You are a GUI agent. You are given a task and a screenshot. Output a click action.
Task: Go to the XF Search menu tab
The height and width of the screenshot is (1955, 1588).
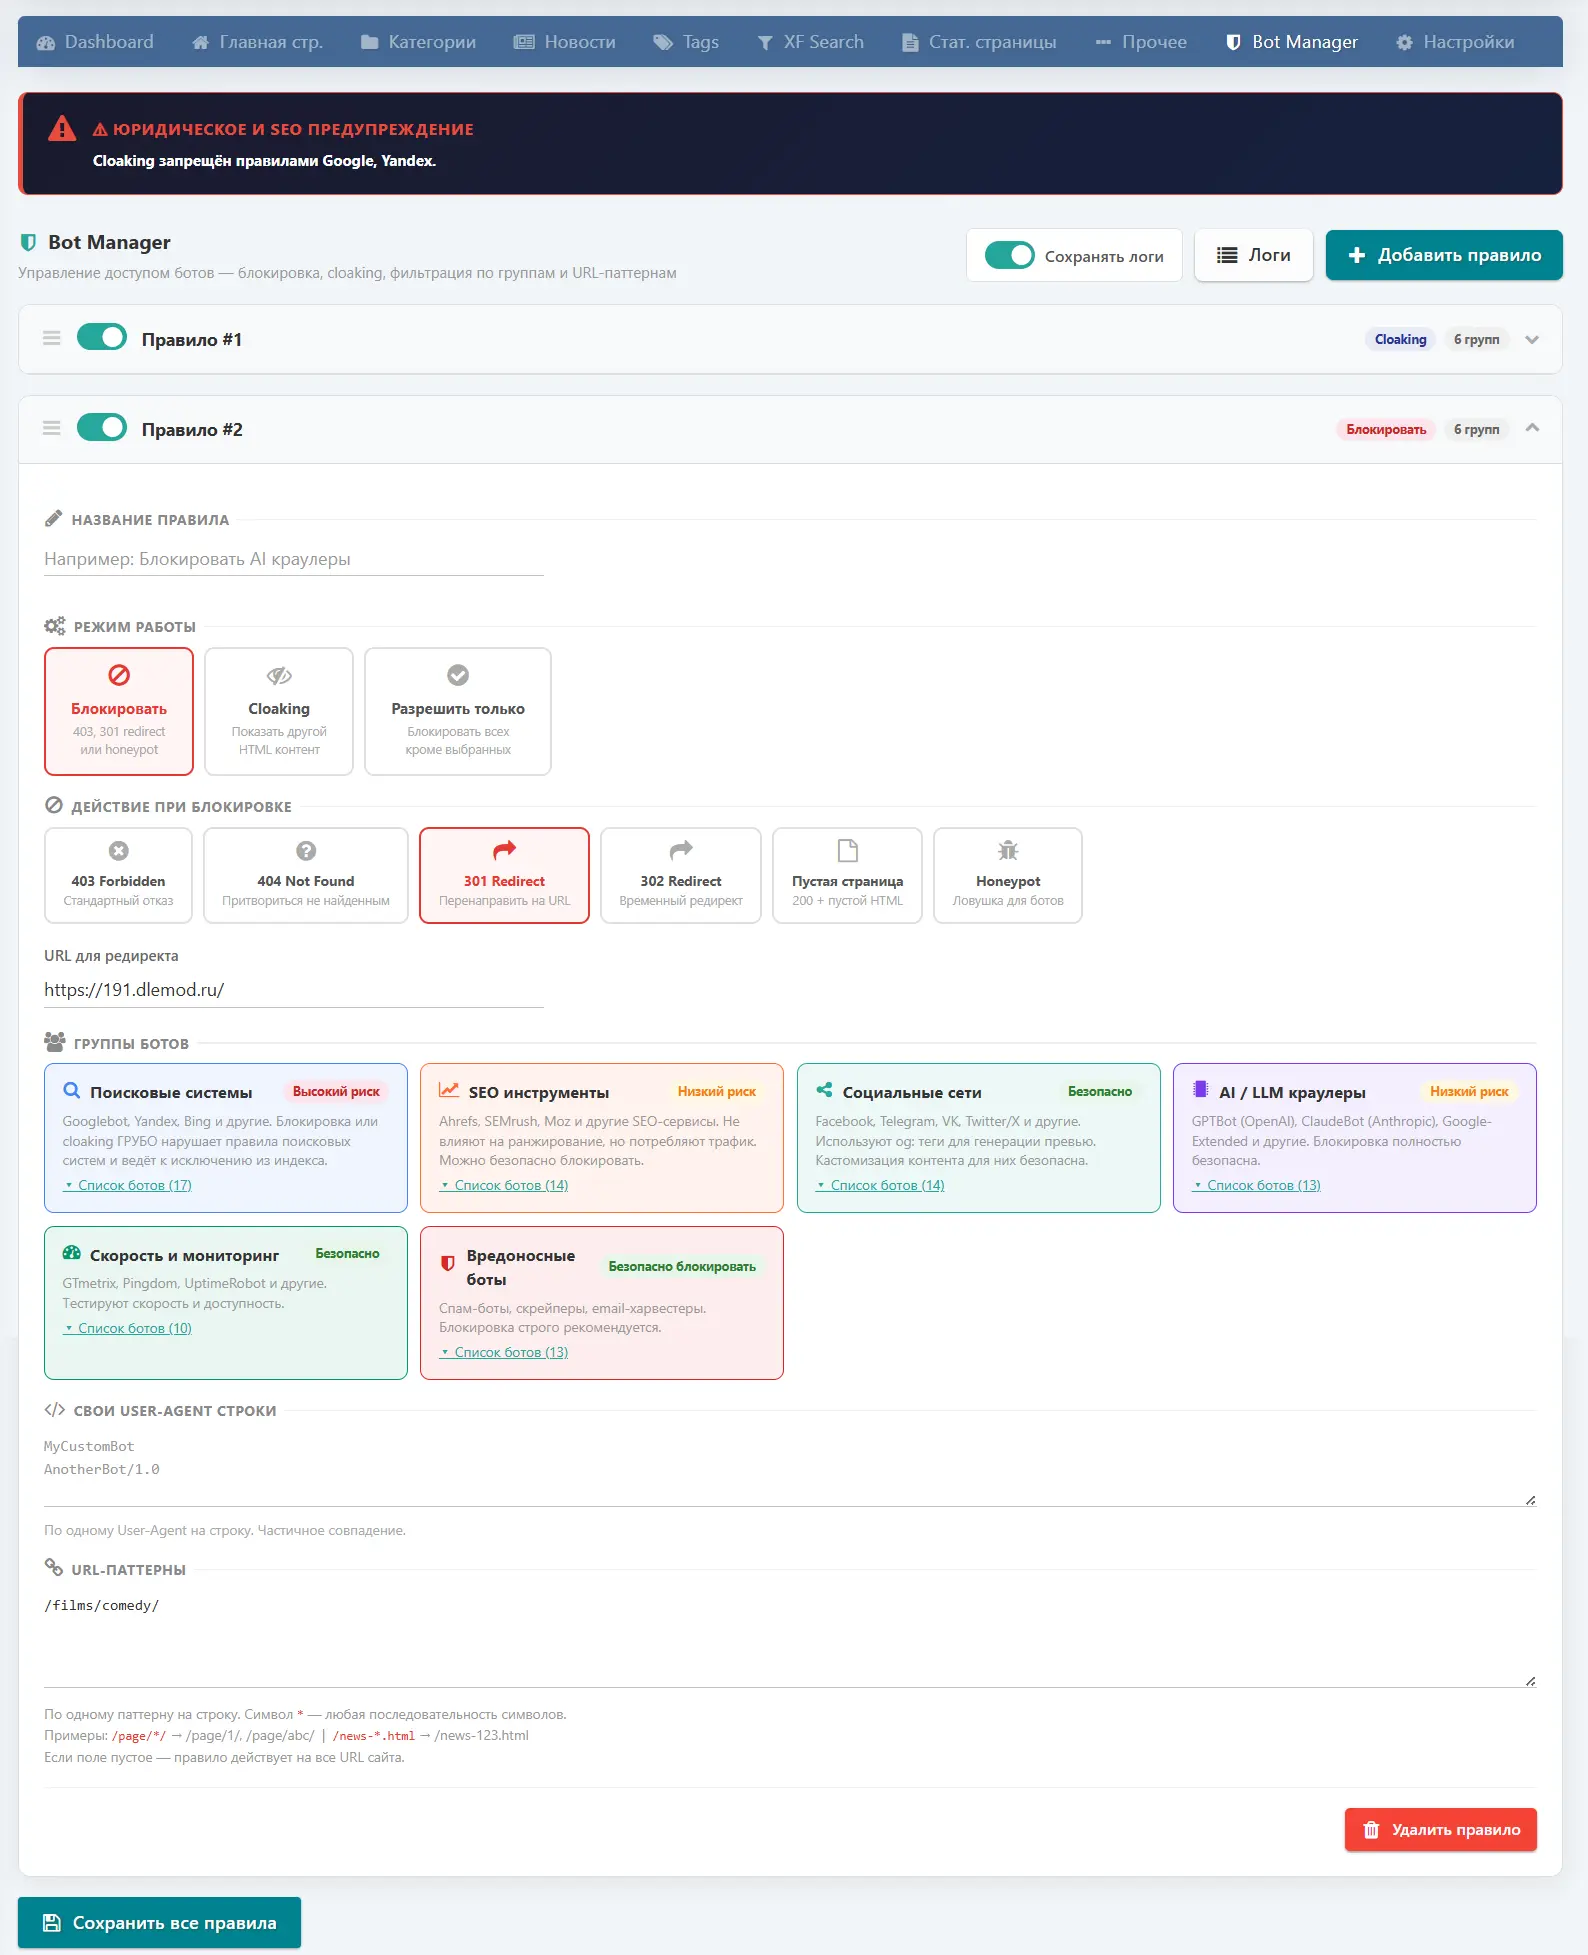(x=810, y=42)
